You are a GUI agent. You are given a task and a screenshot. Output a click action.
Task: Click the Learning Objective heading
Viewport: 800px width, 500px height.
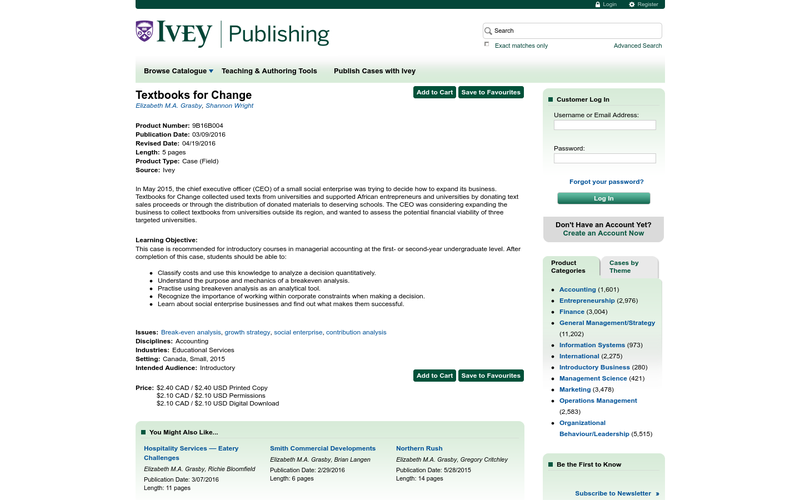[166, 240]
